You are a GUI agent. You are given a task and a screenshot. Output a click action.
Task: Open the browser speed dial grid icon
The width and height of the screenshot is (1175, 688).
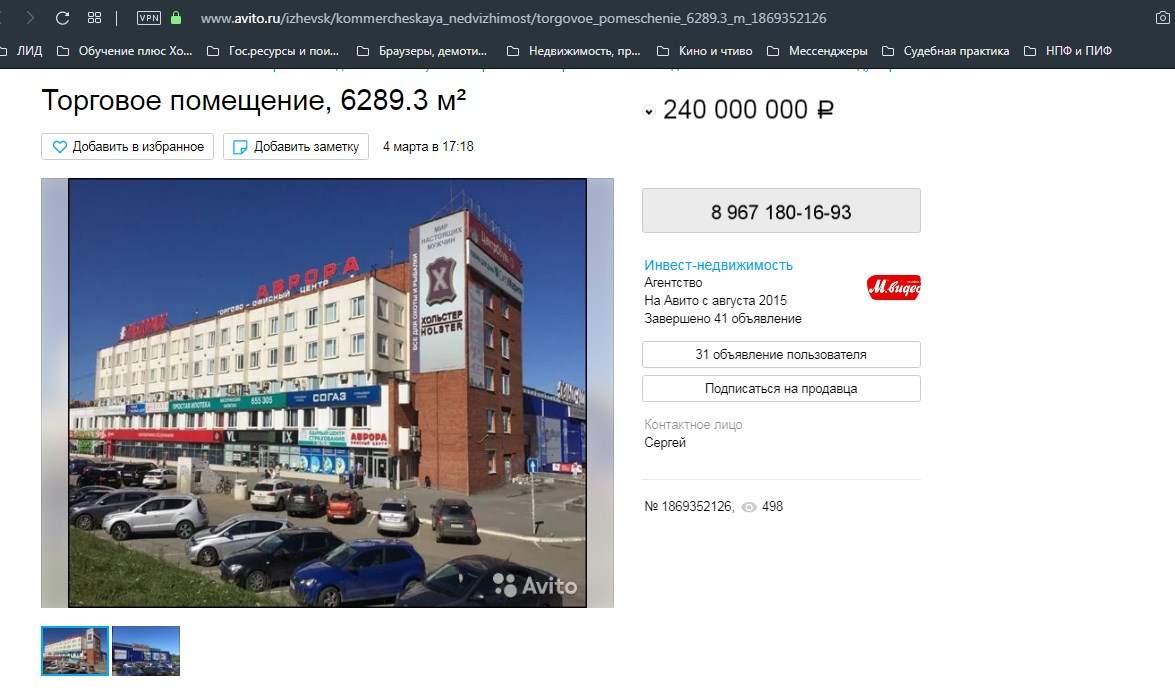[94, 18]
